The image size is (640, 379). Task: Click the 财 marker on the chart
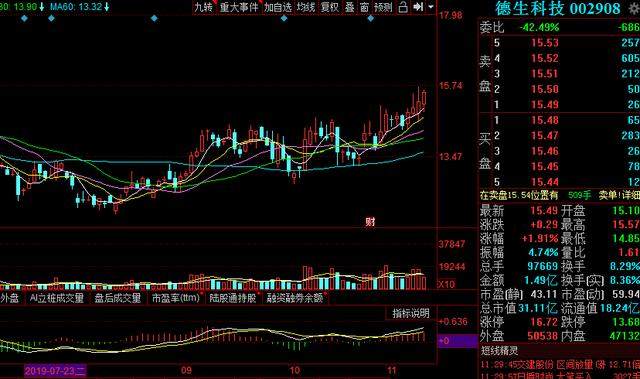pyautogui.click(x=370, y=222)
